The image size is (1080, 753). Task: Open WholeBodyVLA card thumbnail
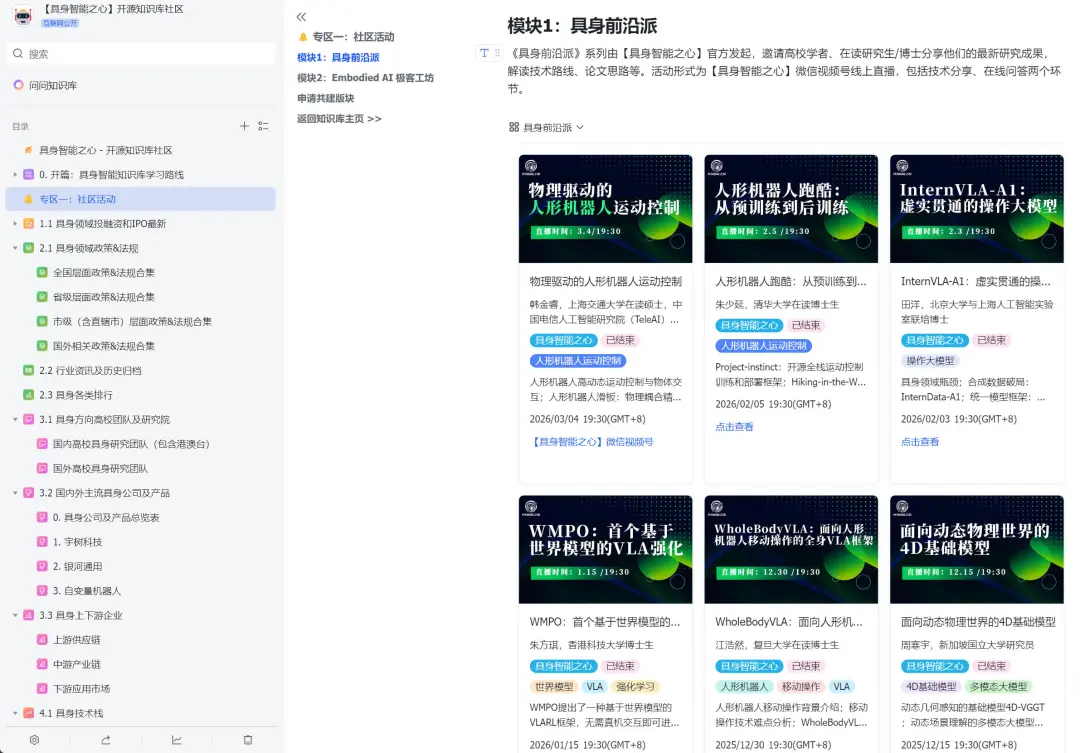pyautogui.click(x=791, y=549)
